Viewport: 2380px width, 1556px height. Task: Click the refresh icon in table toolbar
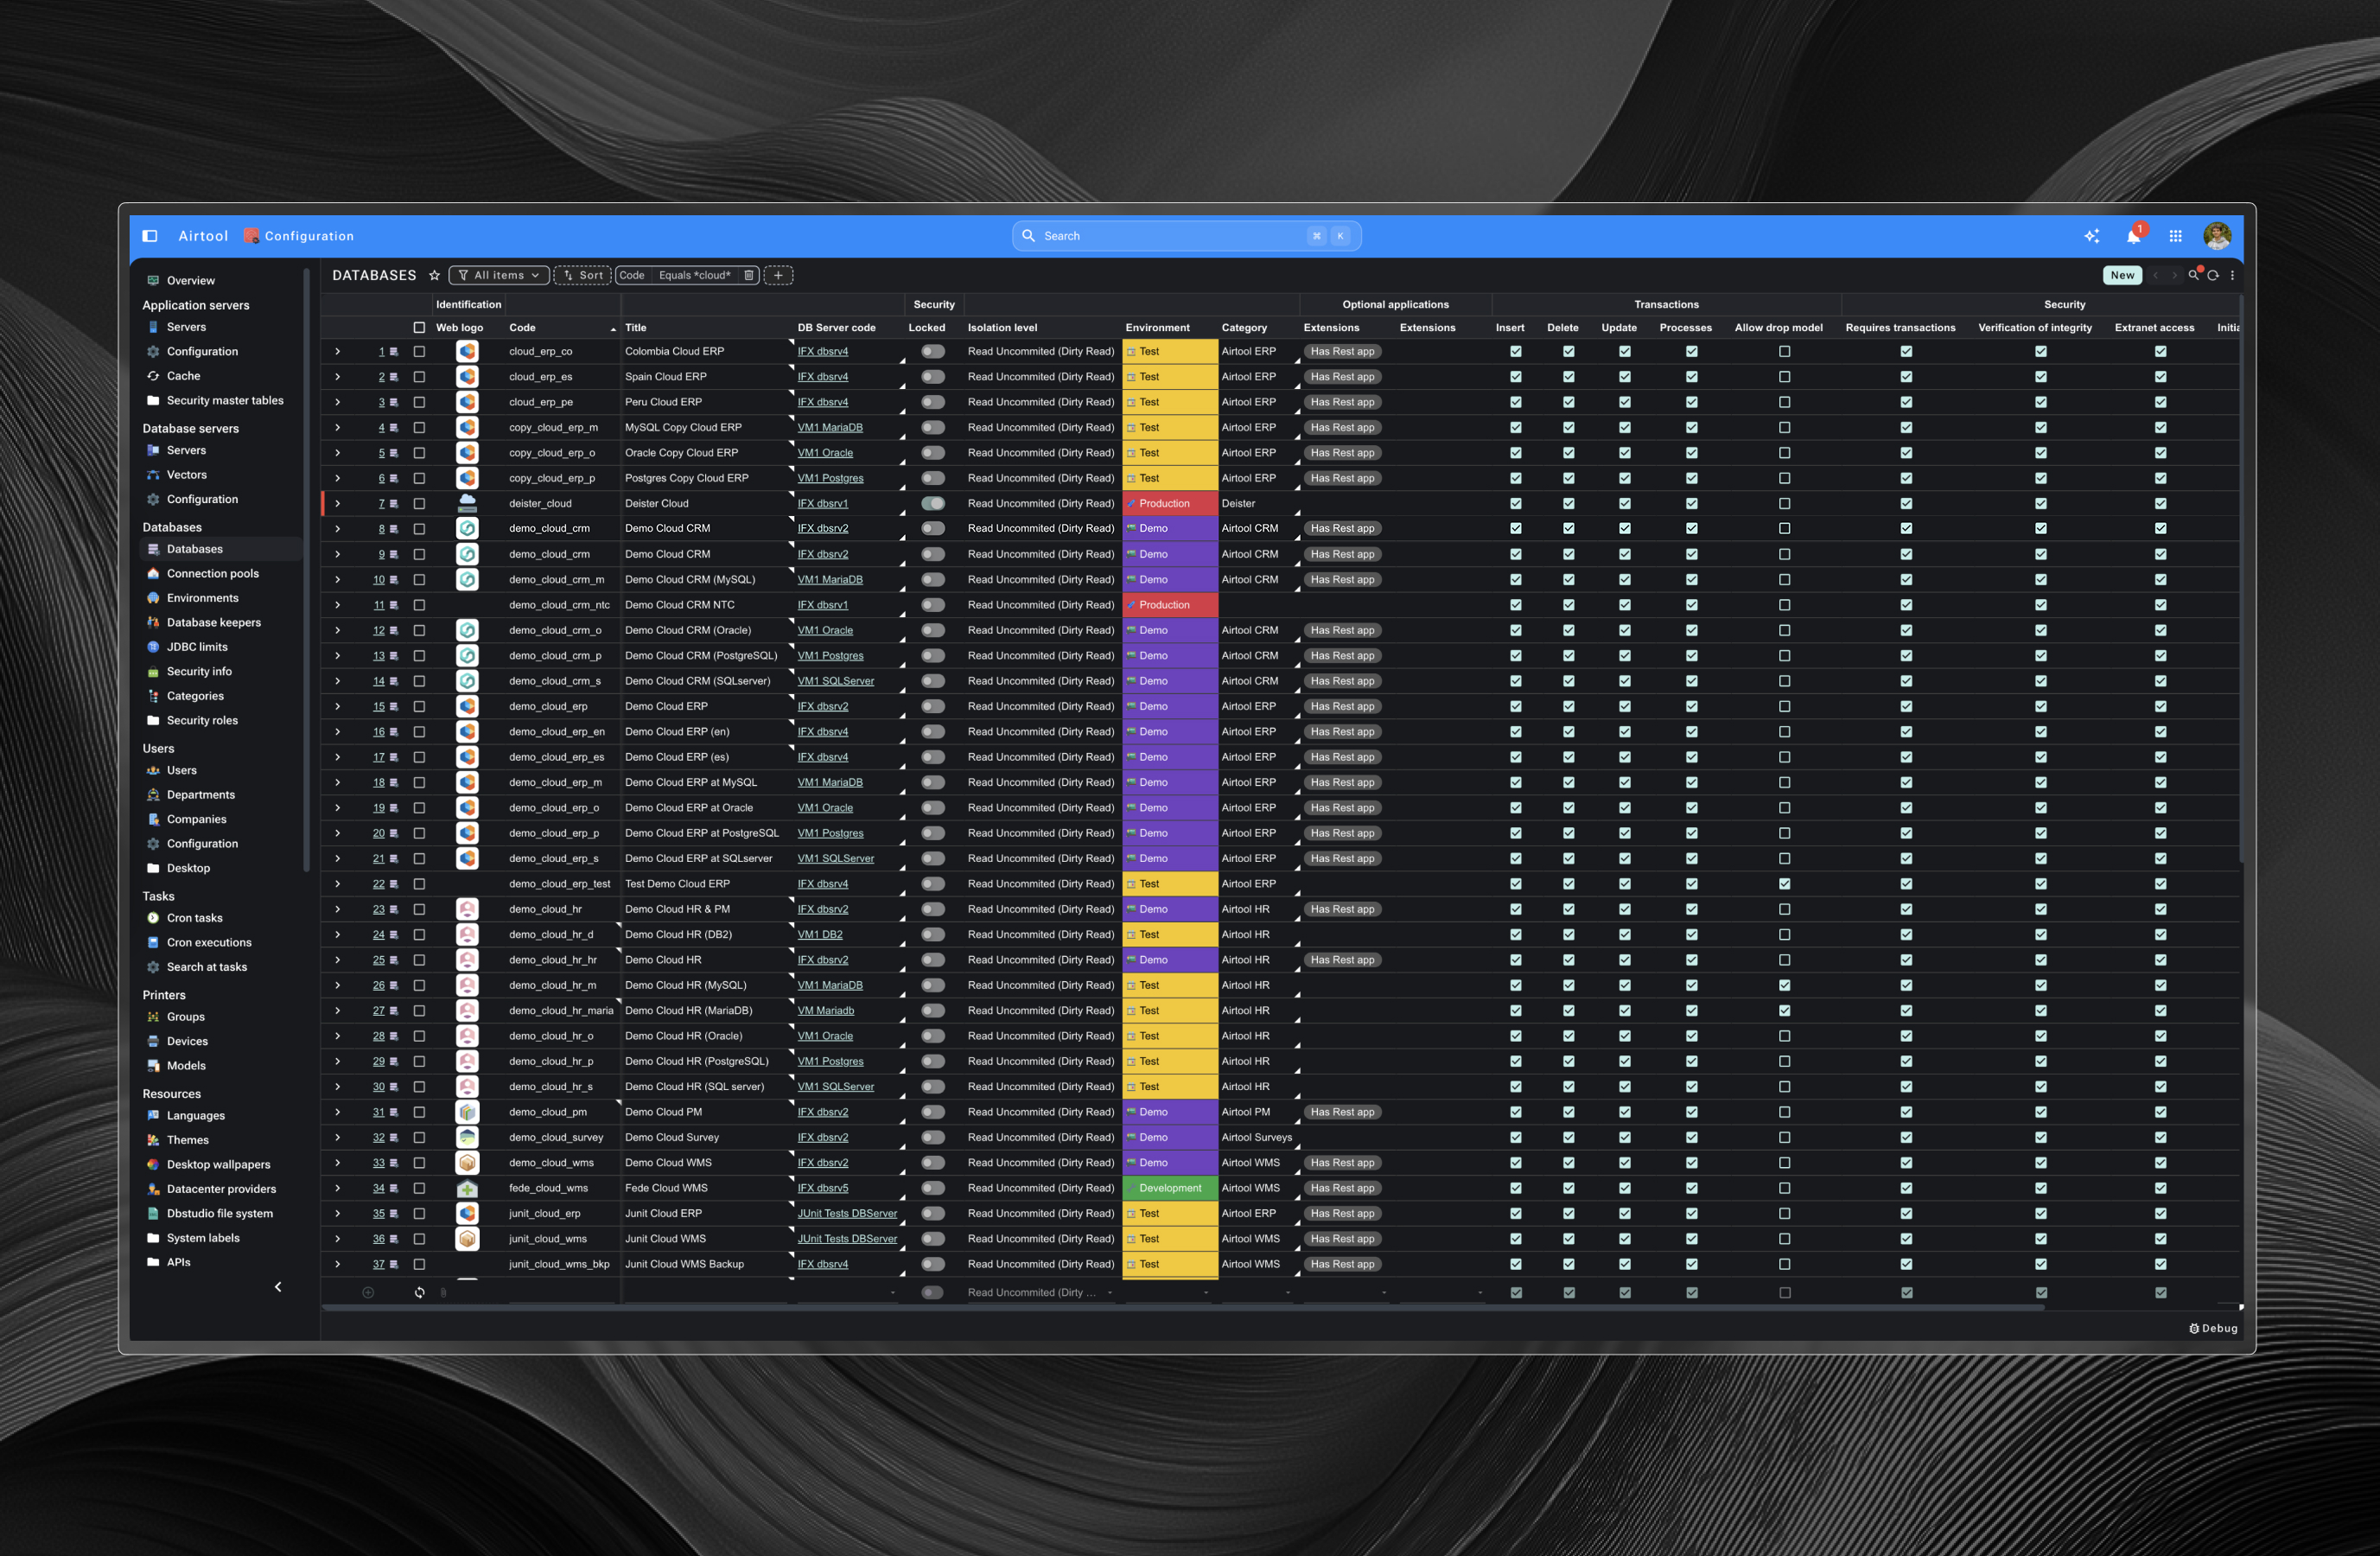2213,276
